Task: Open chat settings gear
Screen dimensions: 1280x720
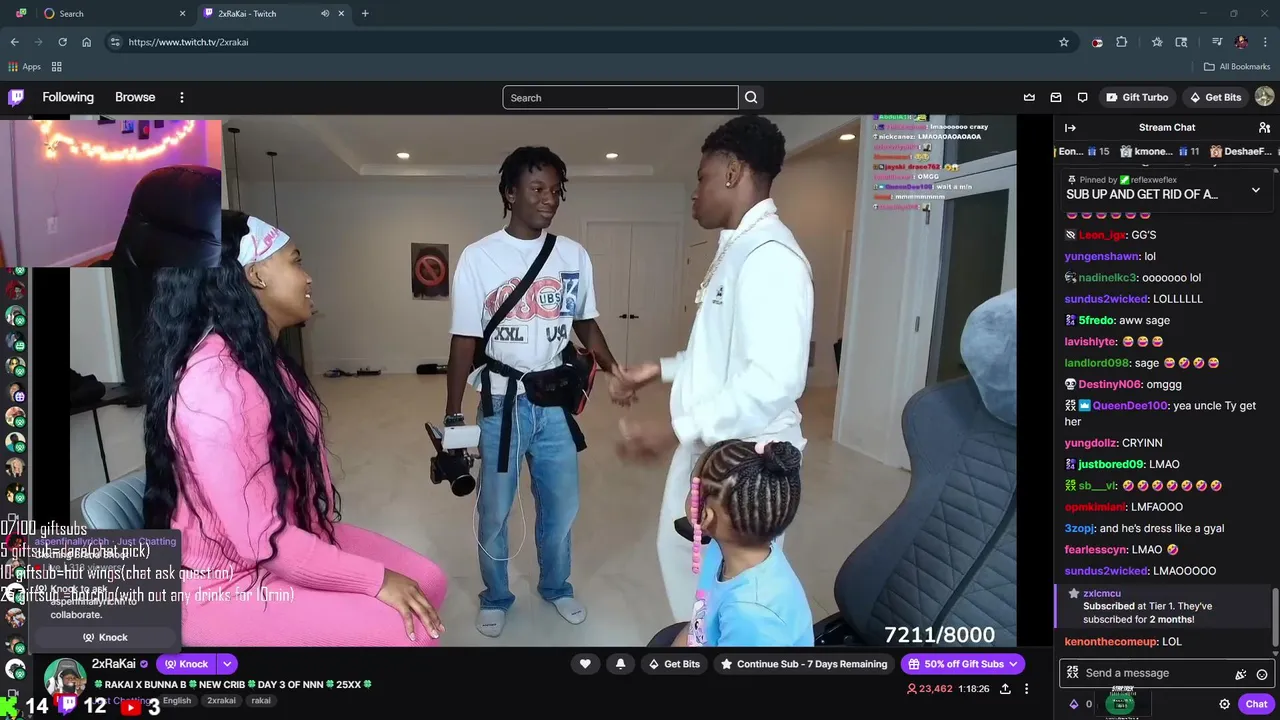Action: point(1224,704)
